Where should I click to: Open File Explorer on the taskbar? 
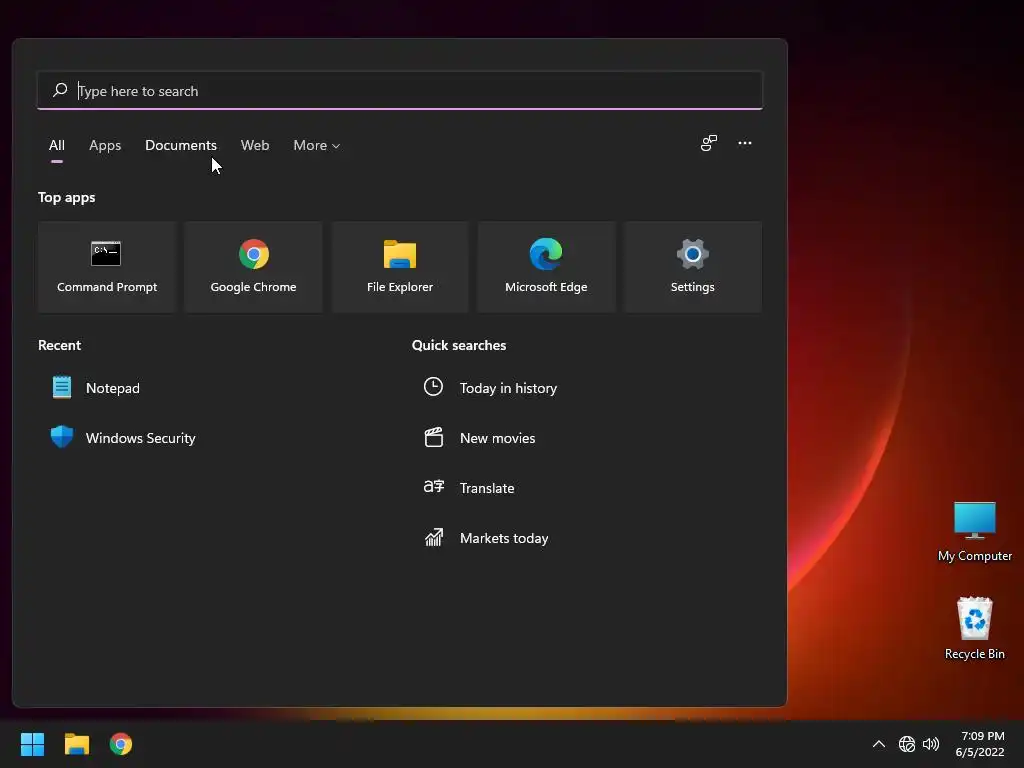point(76,744)
